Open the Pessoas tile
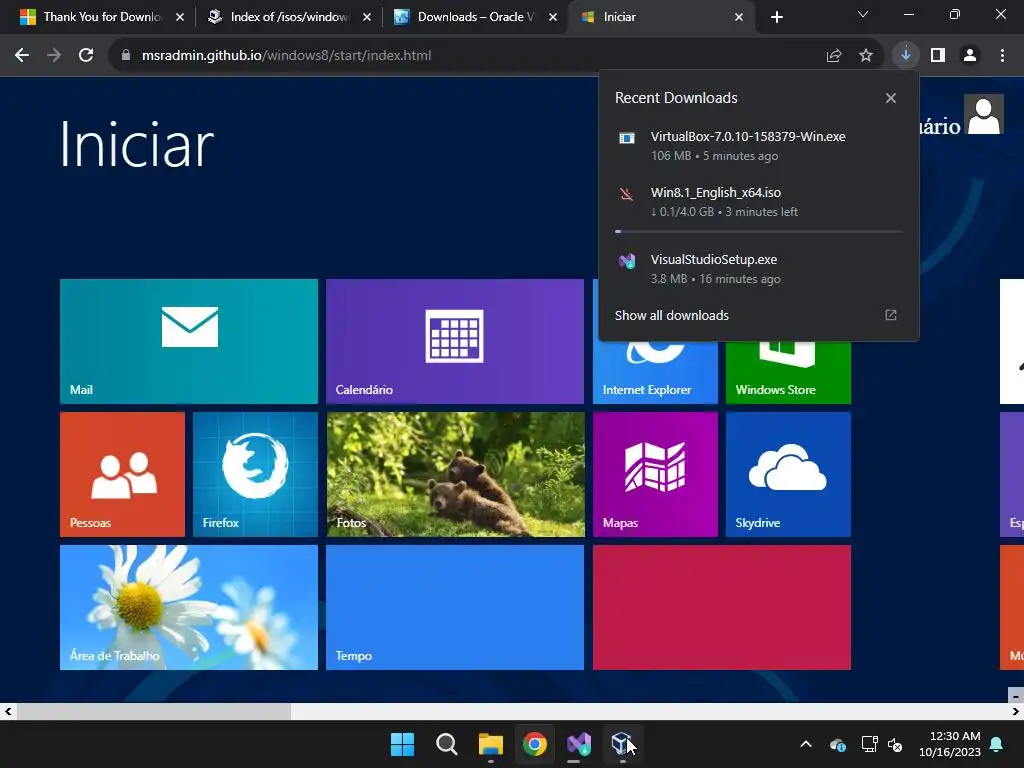 pos(122,474)
